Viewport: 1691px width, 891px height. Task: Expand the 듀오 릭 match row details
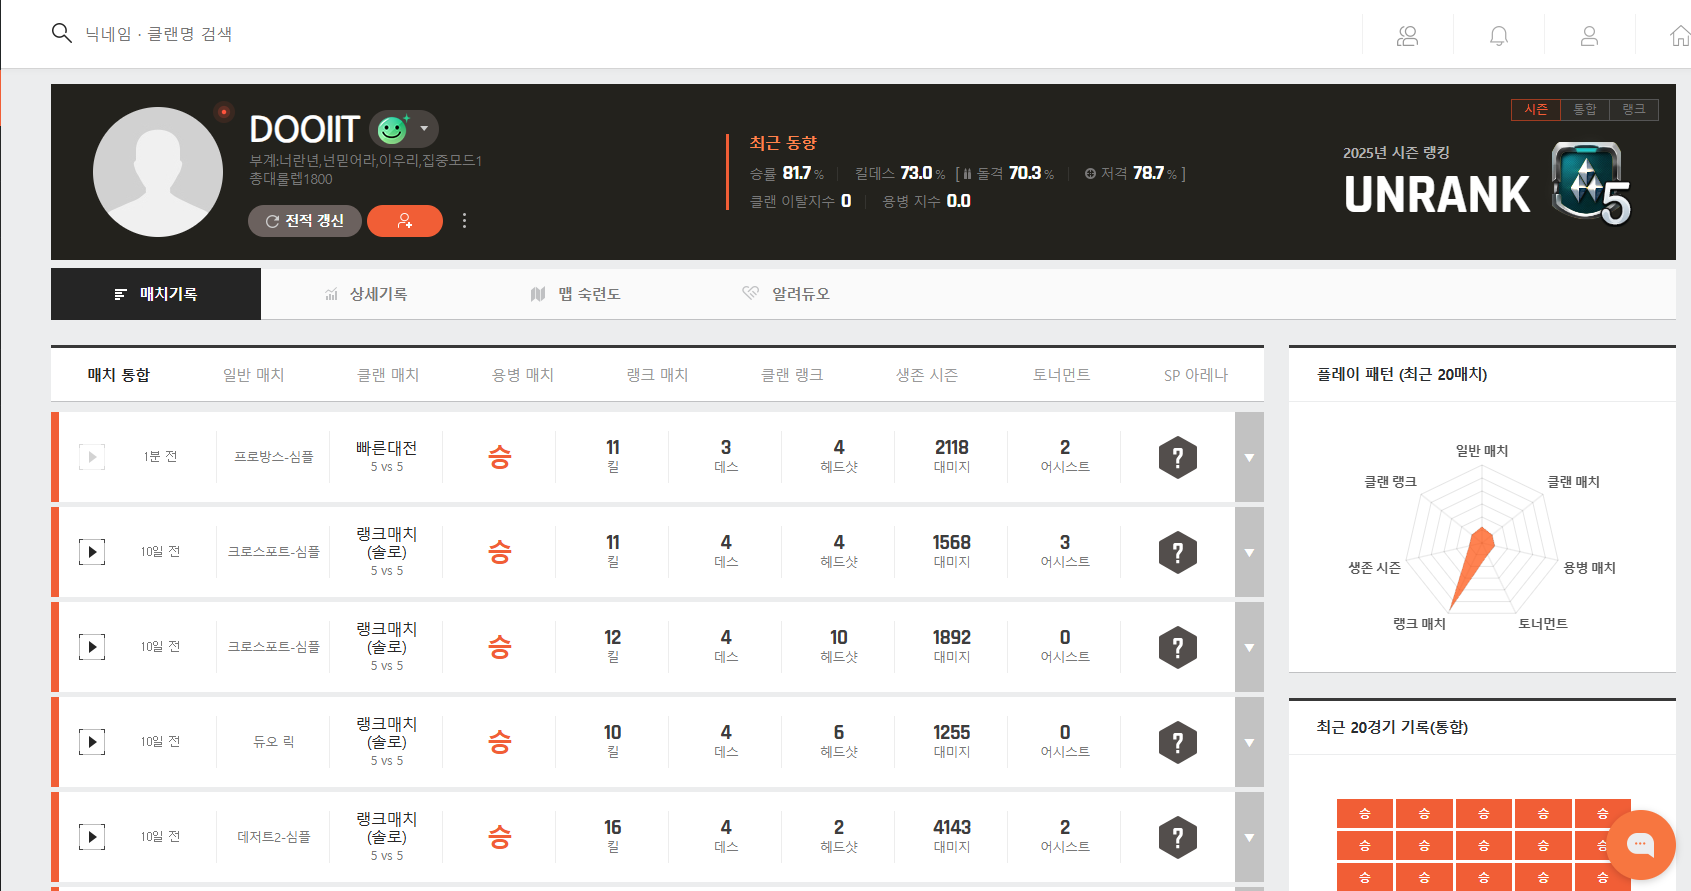pyautogui.click(x=1249, y=742)
